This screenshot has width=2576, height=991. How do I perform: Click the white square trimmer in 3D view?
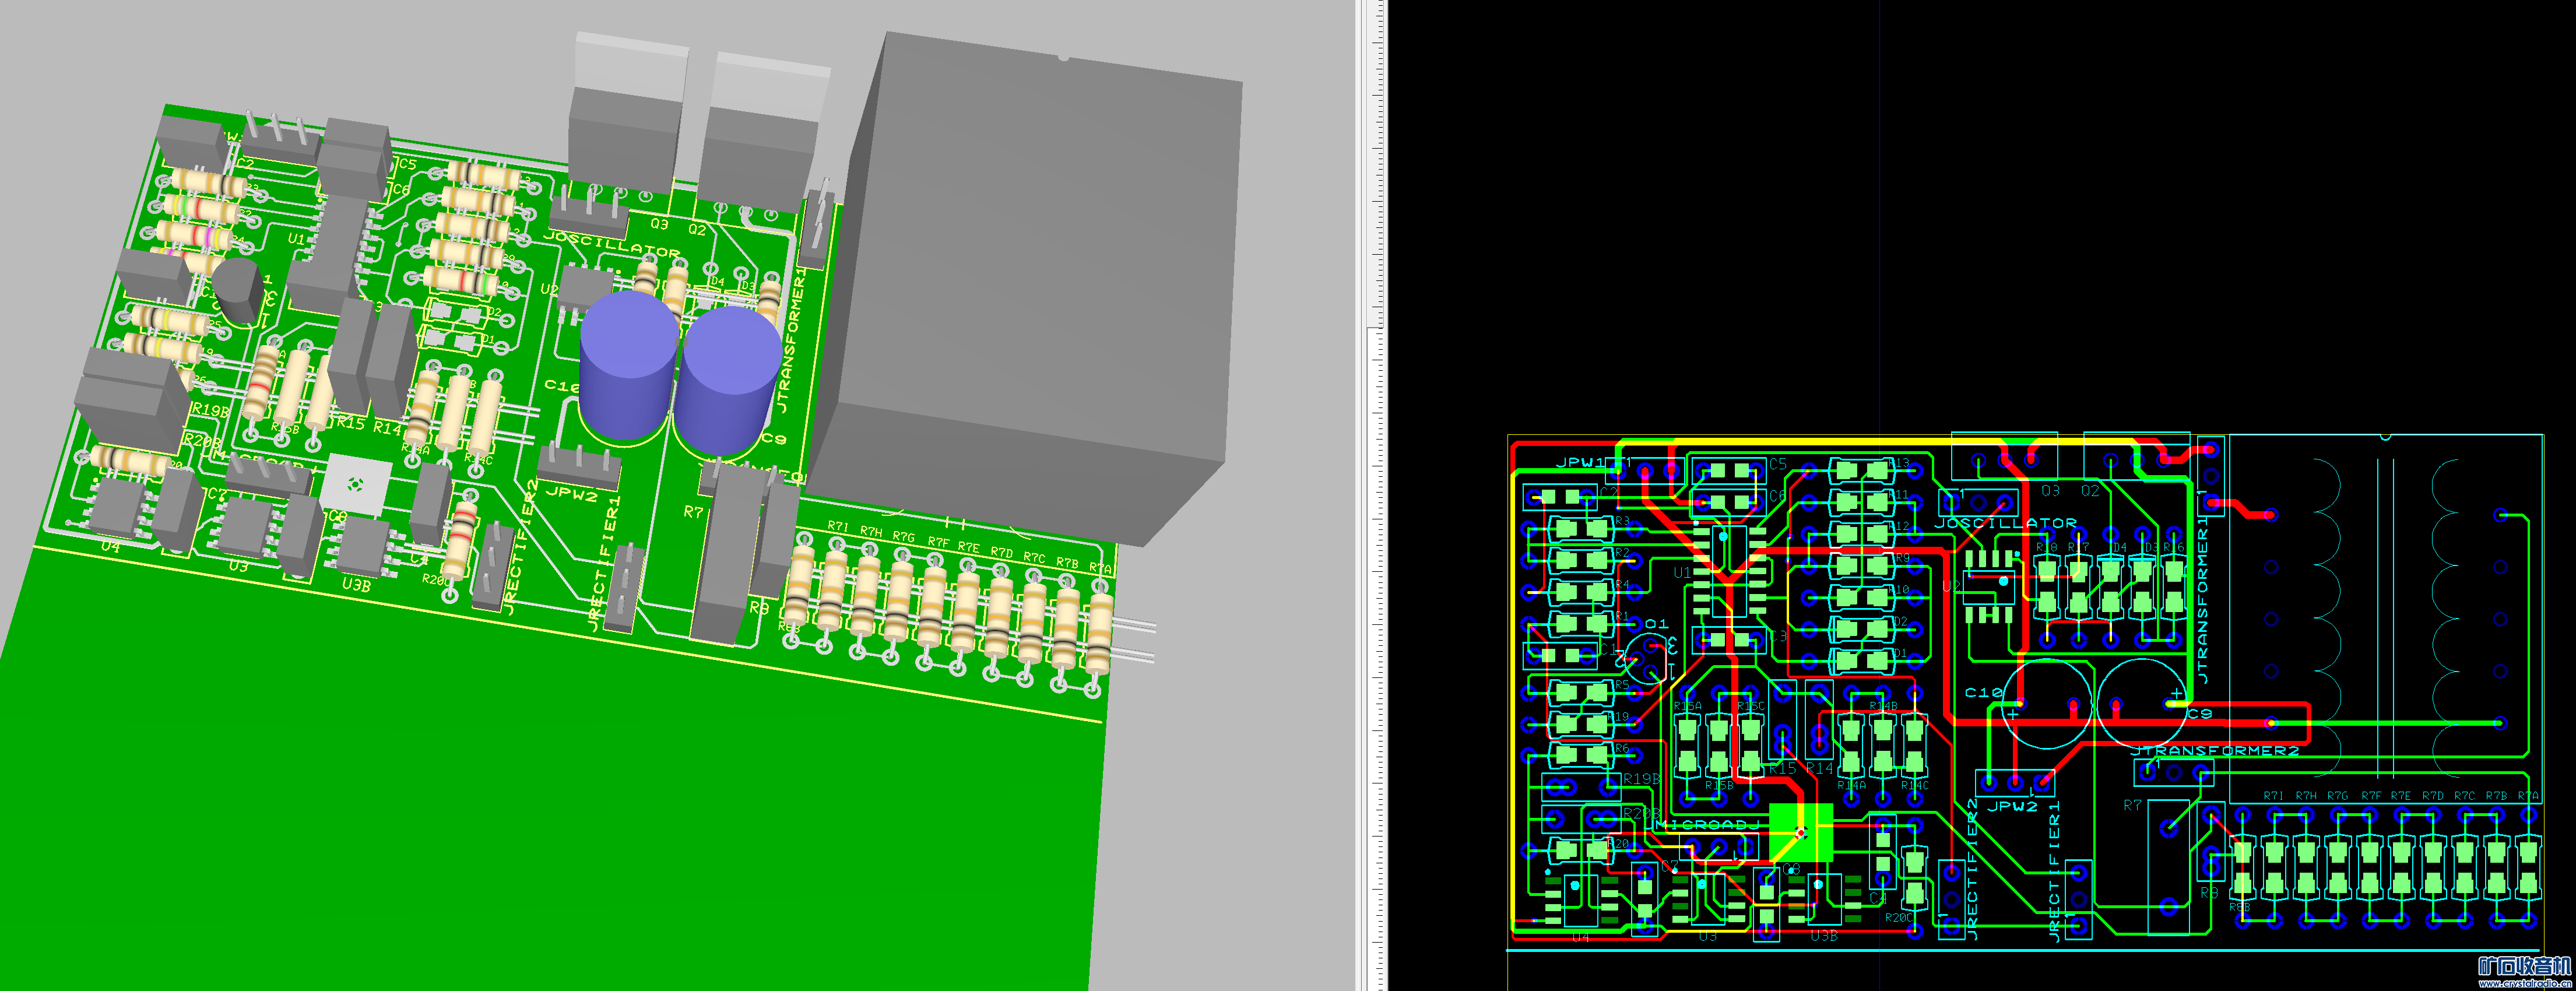point(355,485)
